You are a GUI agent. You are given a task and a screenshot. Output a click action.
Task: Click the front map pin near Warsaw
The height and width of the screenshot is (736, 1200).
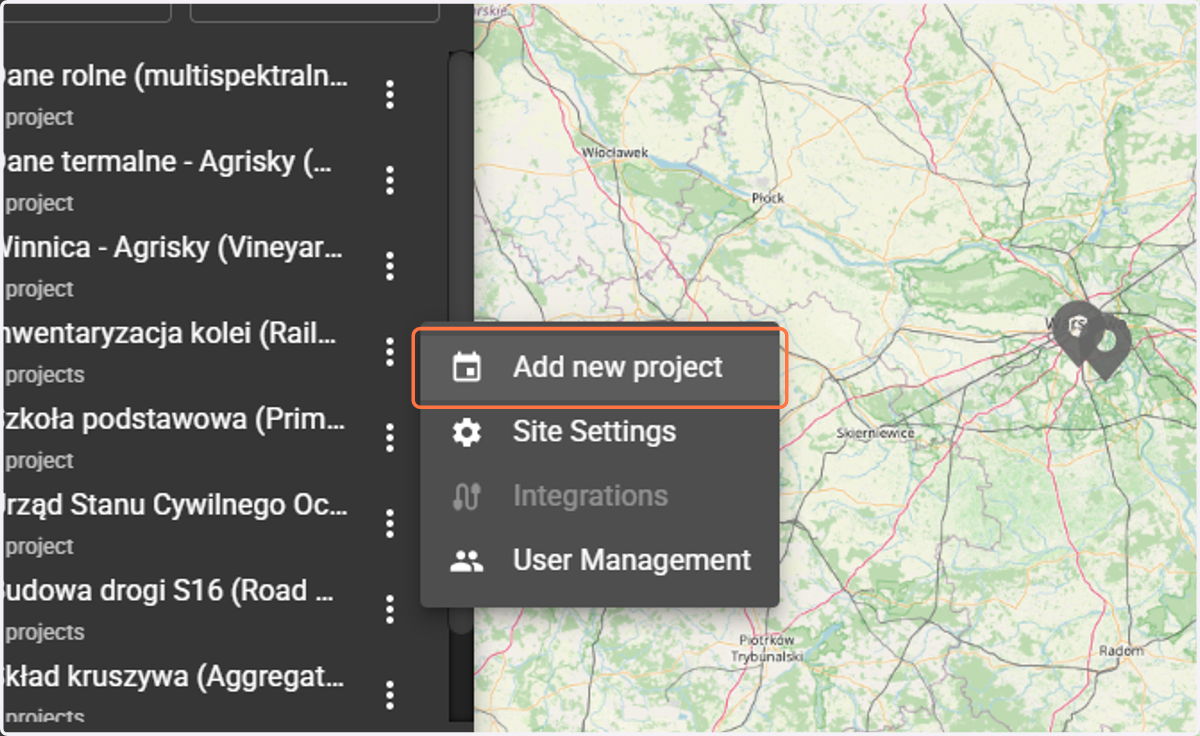[x=1106, y=345]
